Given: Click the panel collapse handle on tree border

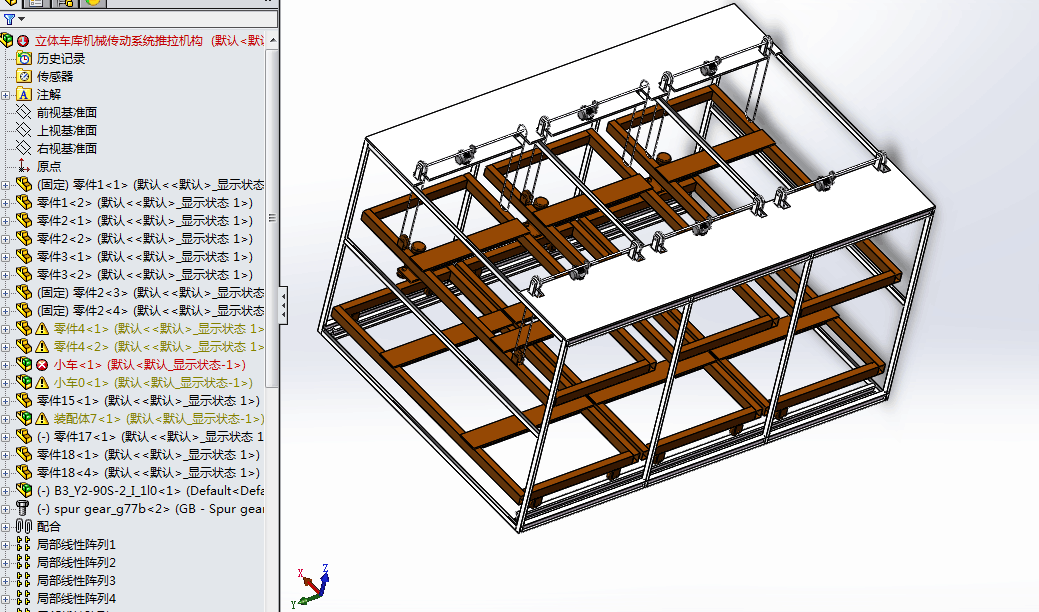Looking at the screenshot, I should click(283, 305).
